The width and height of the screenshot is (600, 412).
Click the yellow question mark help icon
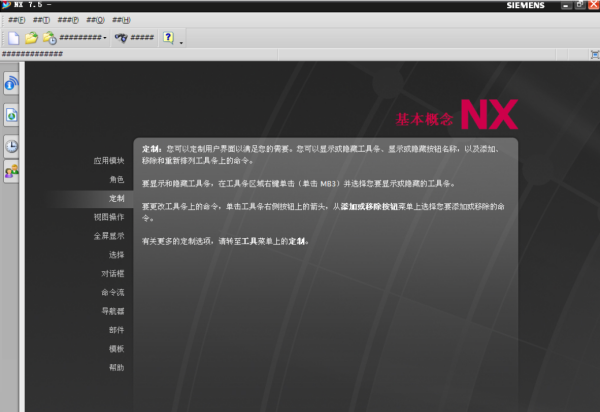click(x=168, y=37)
